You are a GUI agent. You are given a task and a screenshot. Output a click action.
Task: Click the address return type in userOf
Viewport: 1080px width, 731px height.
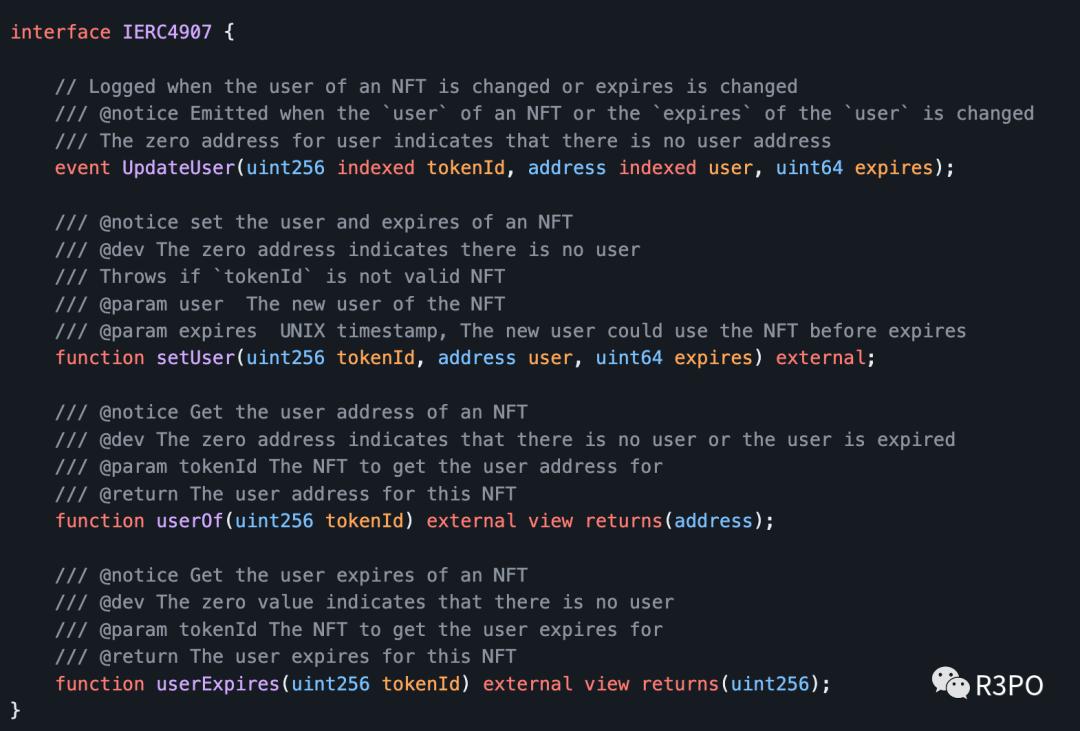[713, 521]
